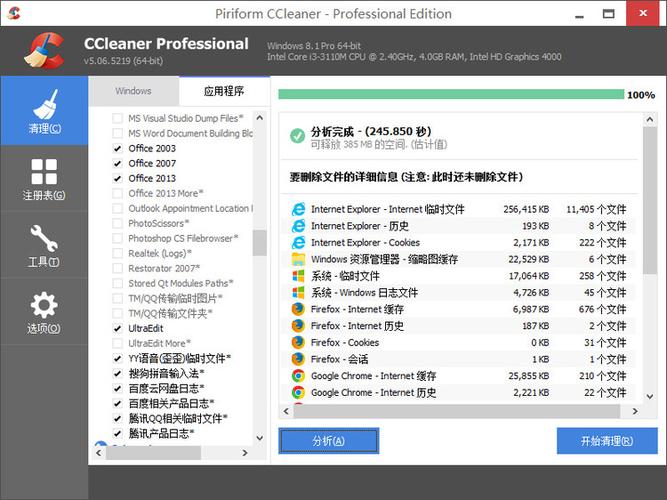
Task: Select the Photoshop CS Filebrowser item
Action: [183, 238]
